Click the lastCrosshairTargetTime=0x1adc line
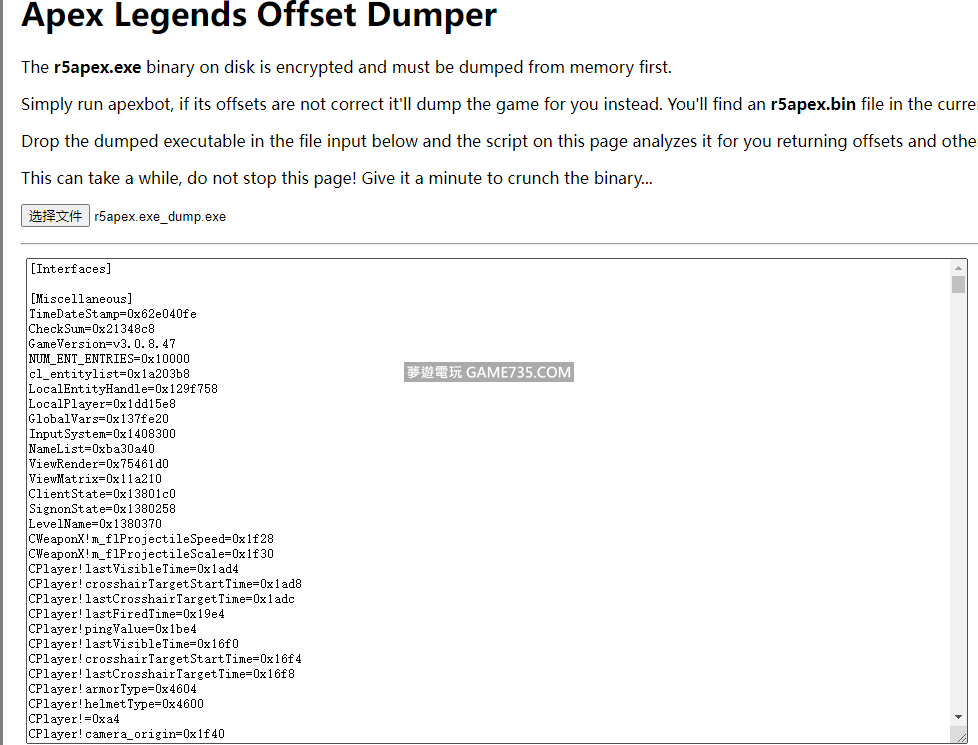This screenshot has height=745, width=978. coord(162,598)
